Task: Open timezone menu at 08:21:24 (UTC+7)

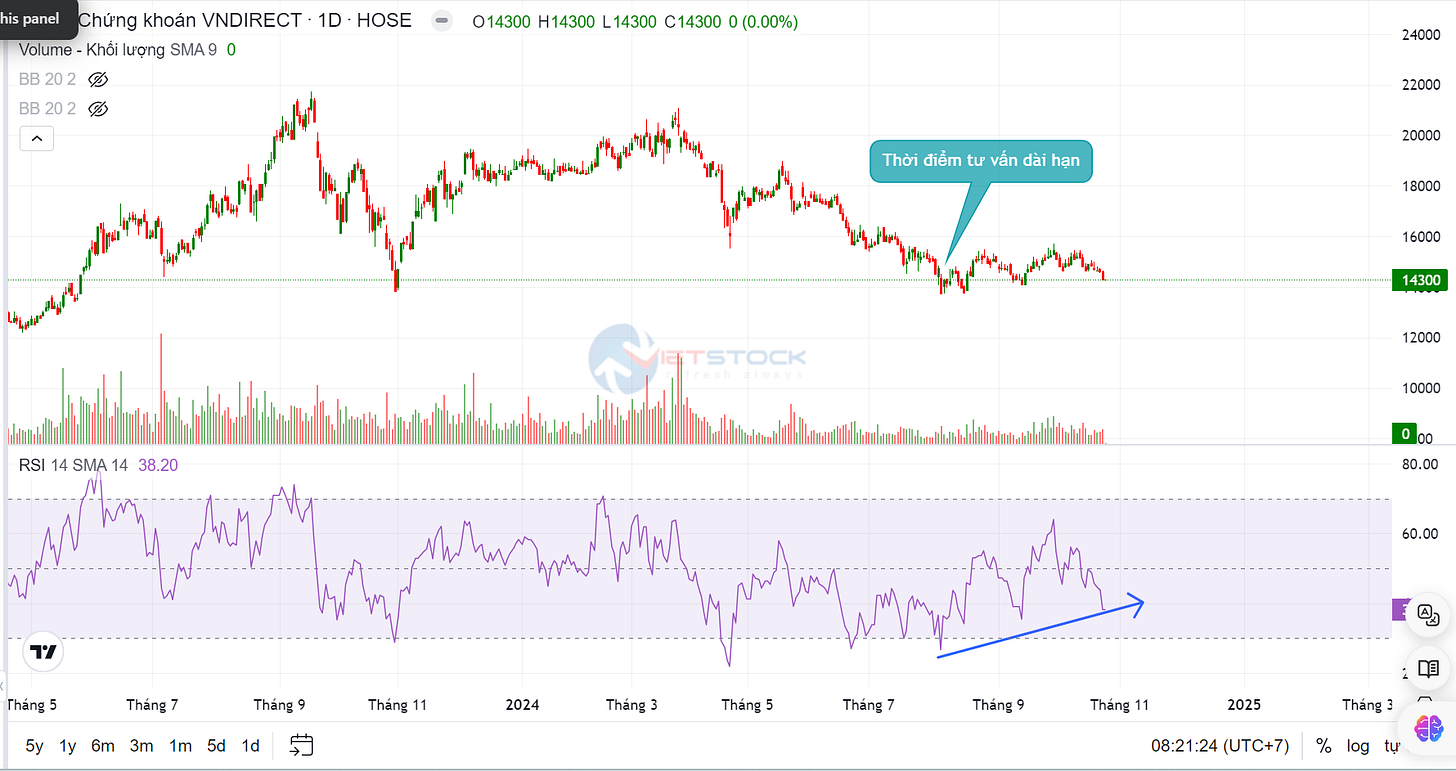Action: pyautogui.click(x=1219, y=746)
